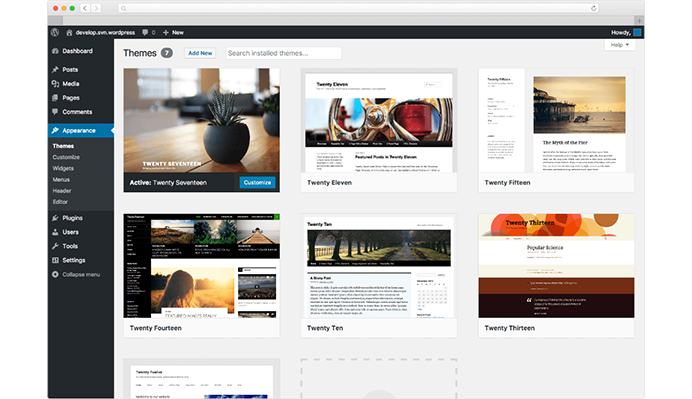The image size is (692, 399).
Task: Go to Editor submenu link
Action: [60, 202]
